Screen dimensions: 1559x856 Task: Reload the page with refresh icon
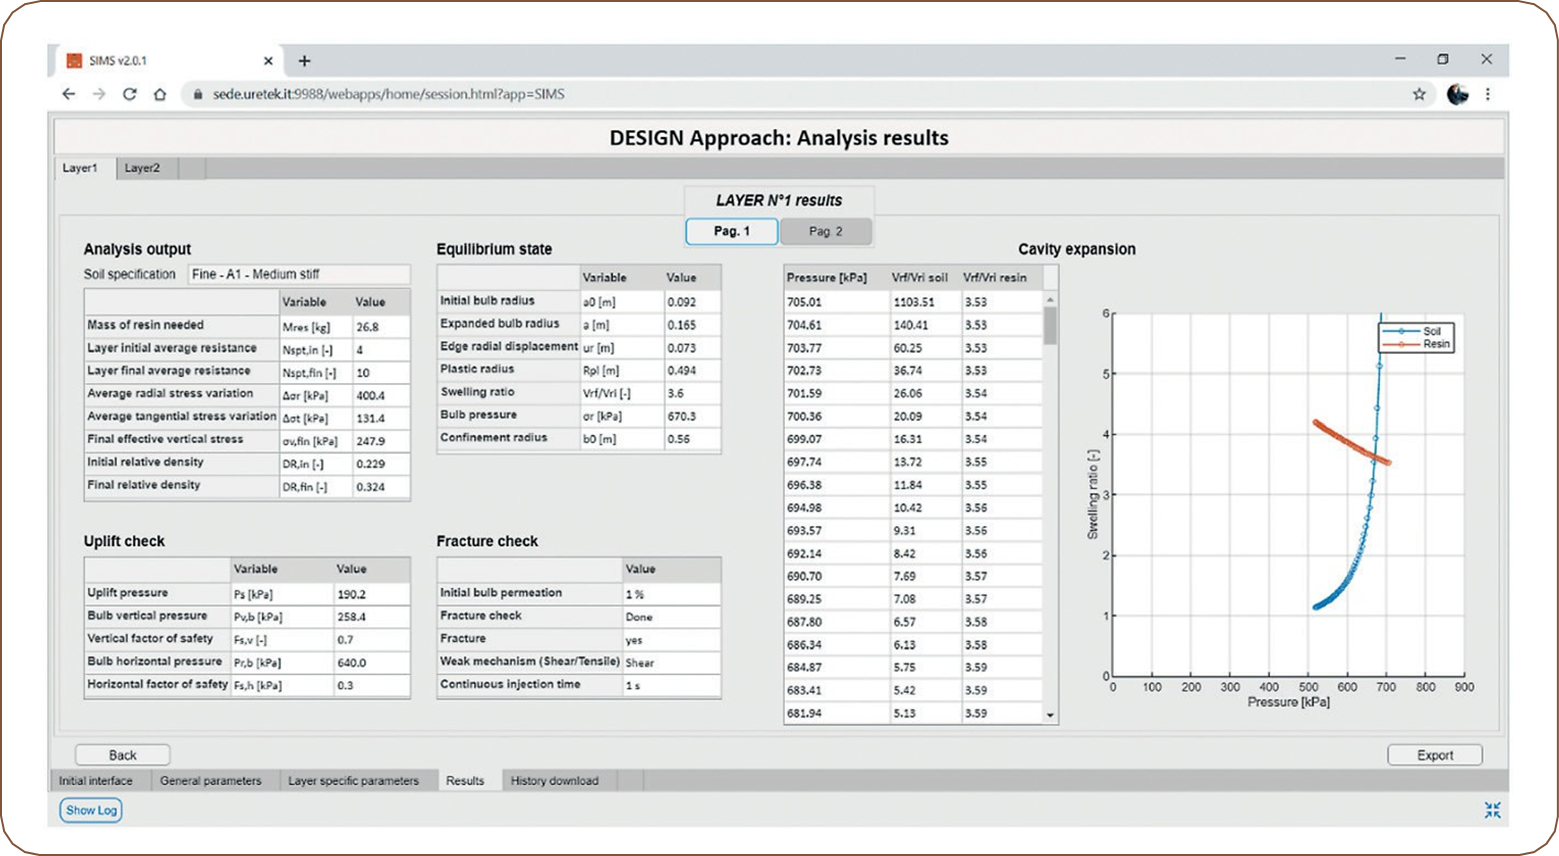[x=129, y=94]
